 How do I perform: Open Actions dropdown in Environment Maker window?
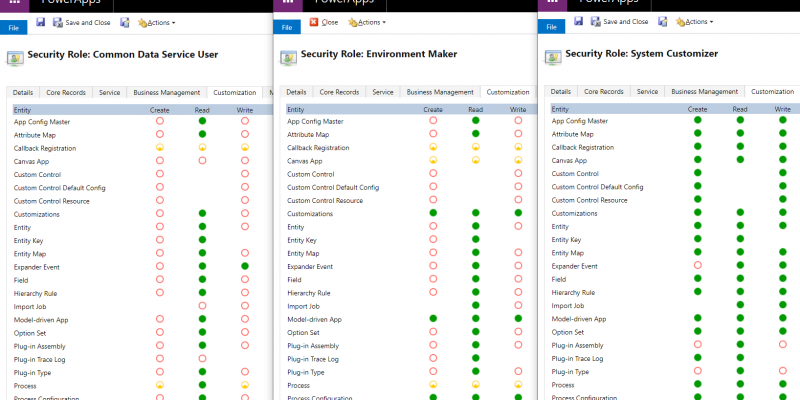tap(367, 22)
